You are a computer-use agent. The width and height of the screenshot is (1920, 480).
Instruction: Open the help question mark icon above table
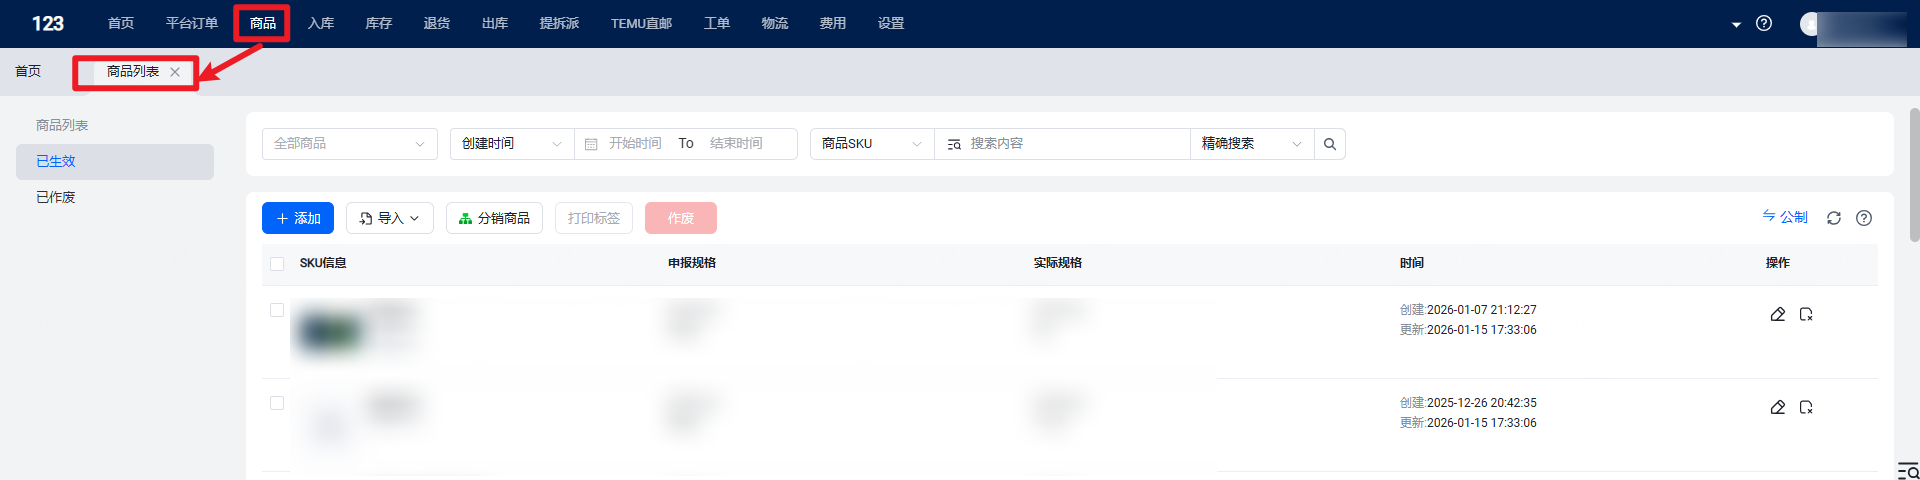tap(1863, 218)
